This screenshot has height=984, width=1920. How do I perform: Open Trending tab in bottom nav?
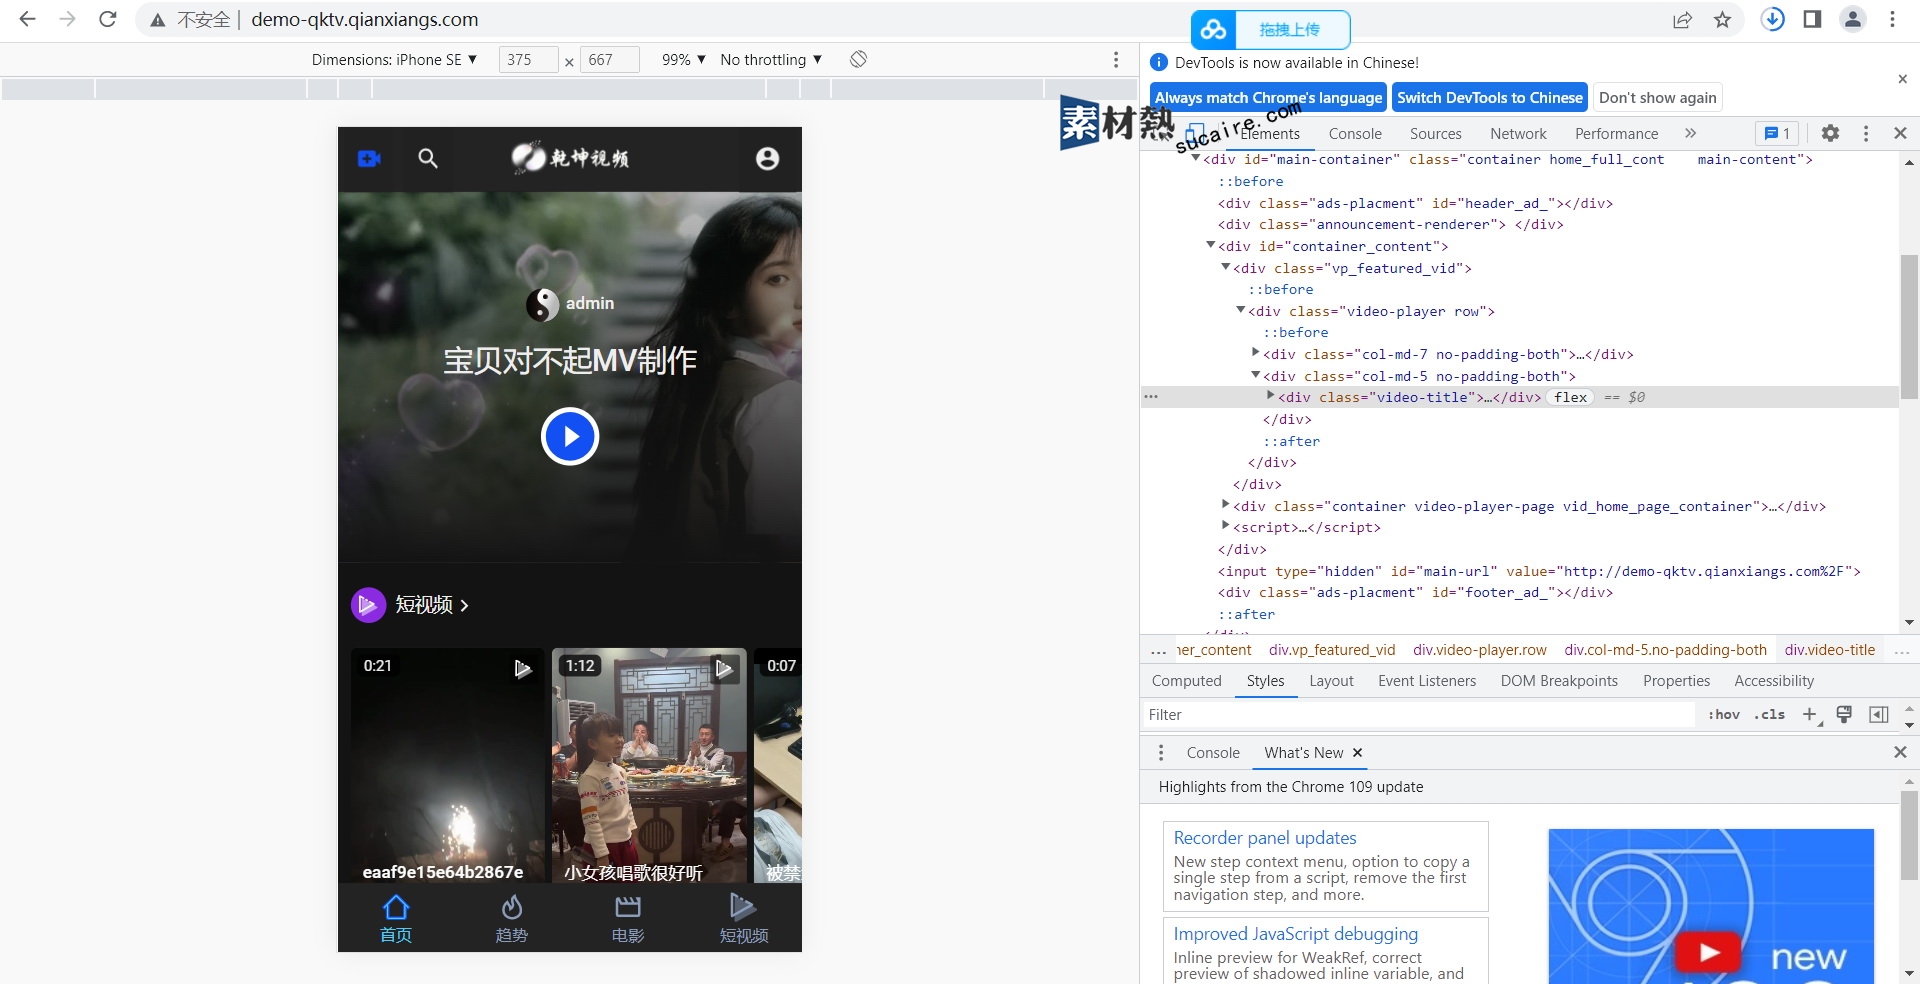[511, 919]
